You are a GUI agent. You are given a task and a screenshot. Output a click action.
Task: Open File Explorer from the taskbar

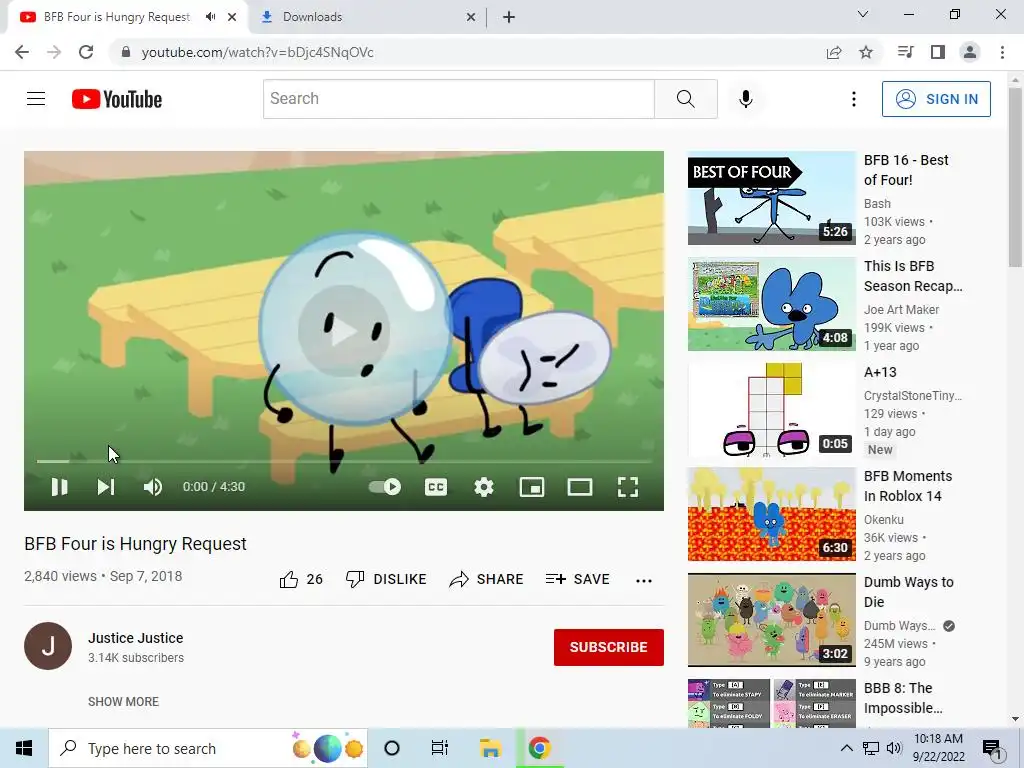pos(490,748)
